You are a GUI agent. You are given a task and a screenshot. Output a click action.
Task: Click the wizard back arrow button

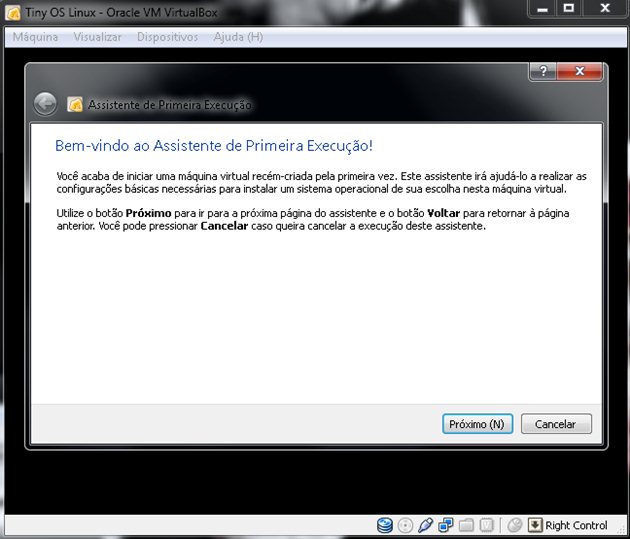point(45,104)
